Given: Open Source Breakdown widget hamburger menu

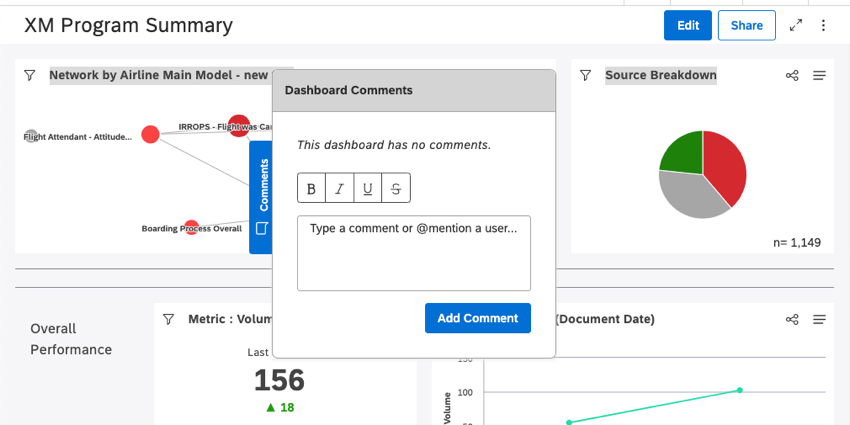Looking at the screenshot, I should 819,75.
